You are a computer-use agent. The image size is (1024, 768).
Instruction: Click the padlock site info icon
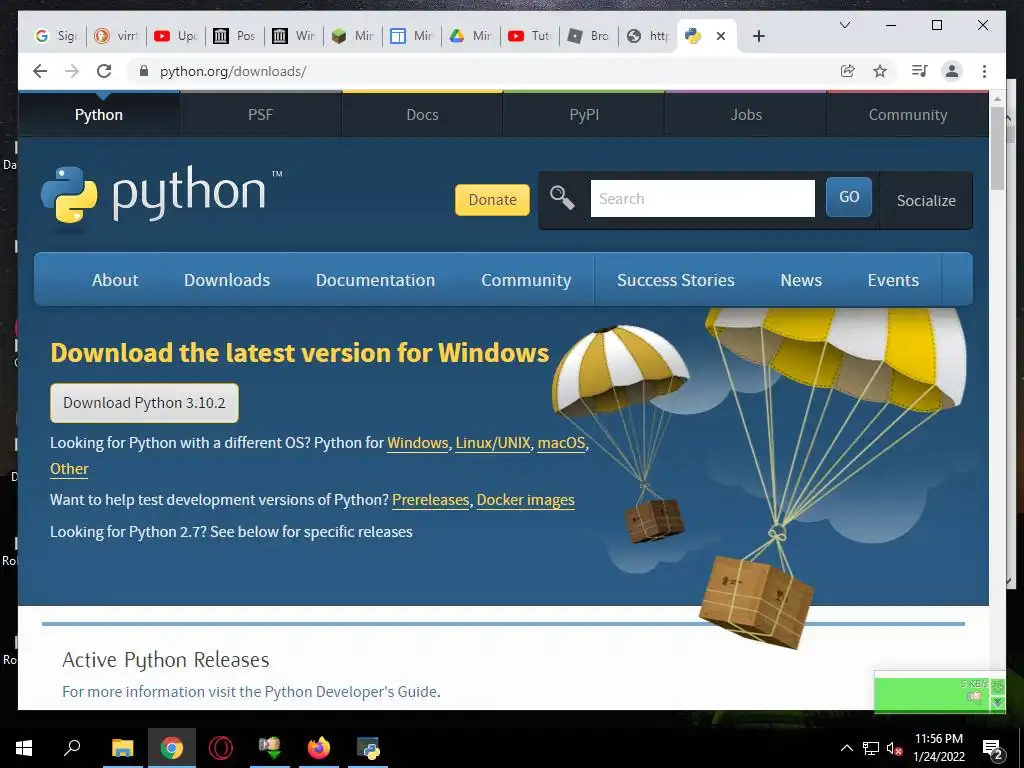pos(144,71)
